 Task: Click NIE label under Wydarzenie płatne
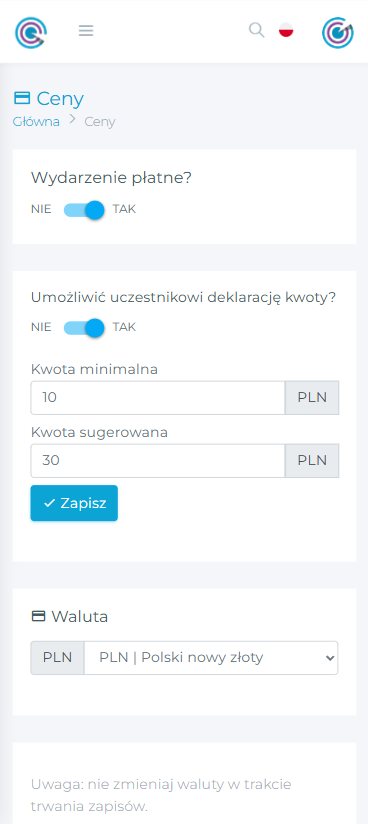click(41, 209)
